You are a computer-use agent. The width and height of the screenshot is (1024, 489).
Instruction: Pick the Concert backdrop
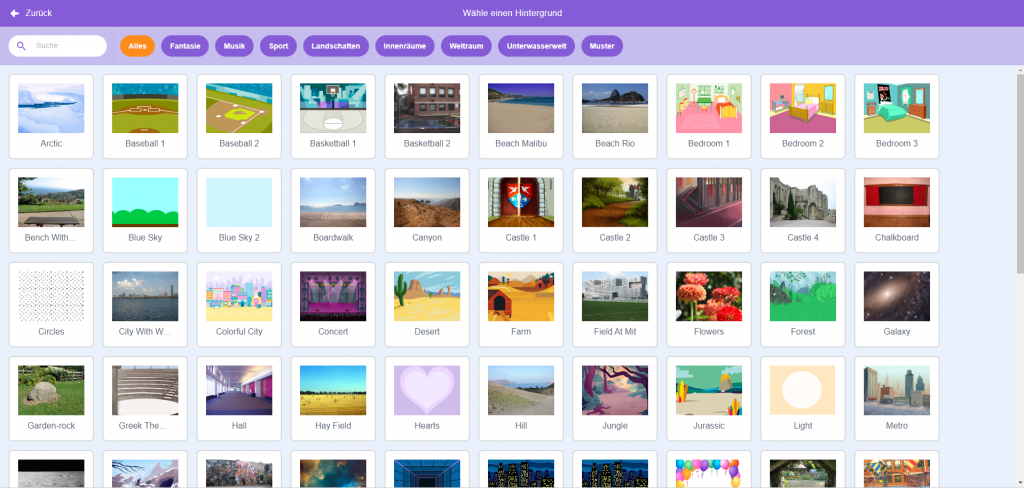tap(333, 304)
